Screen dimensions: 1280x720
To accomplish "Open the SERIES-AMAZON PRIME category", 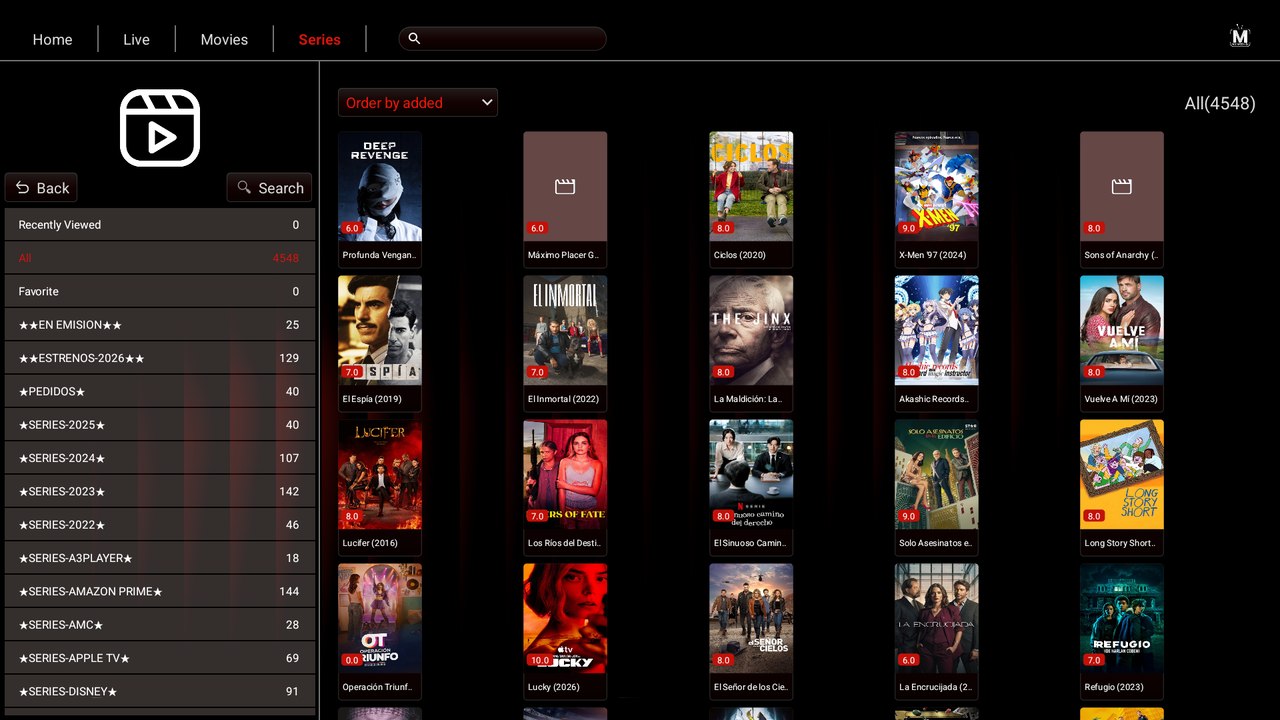I will (x=160, y=591).
